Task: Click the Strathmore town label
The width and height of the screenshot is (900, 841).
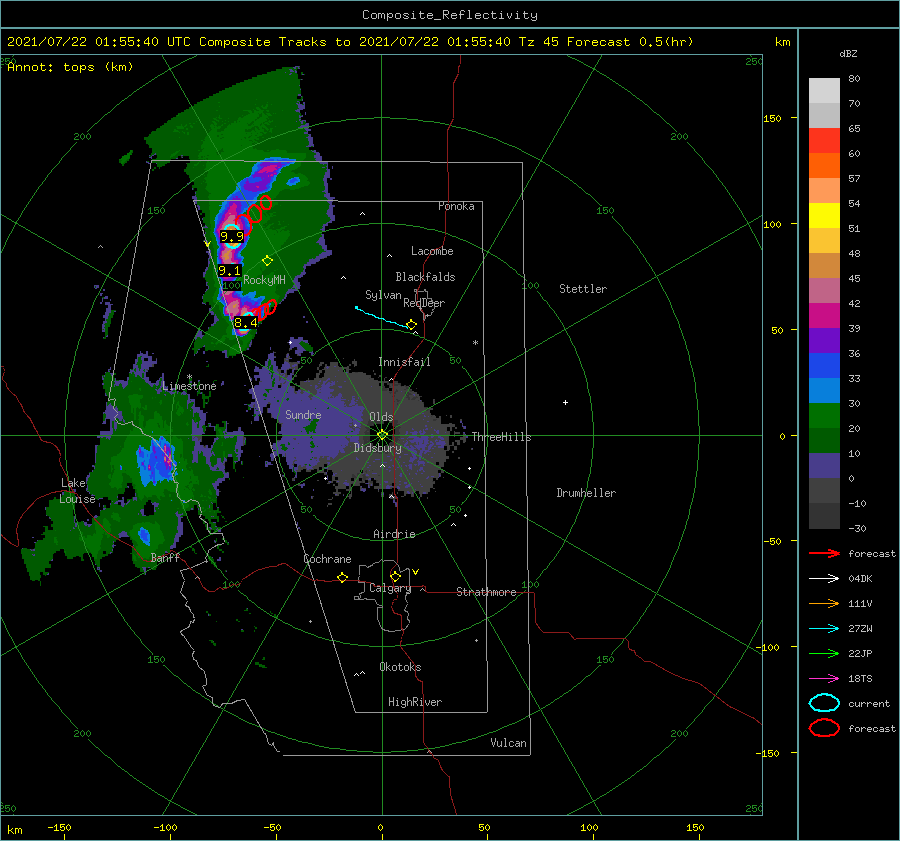Action: [x=486, y=592]
